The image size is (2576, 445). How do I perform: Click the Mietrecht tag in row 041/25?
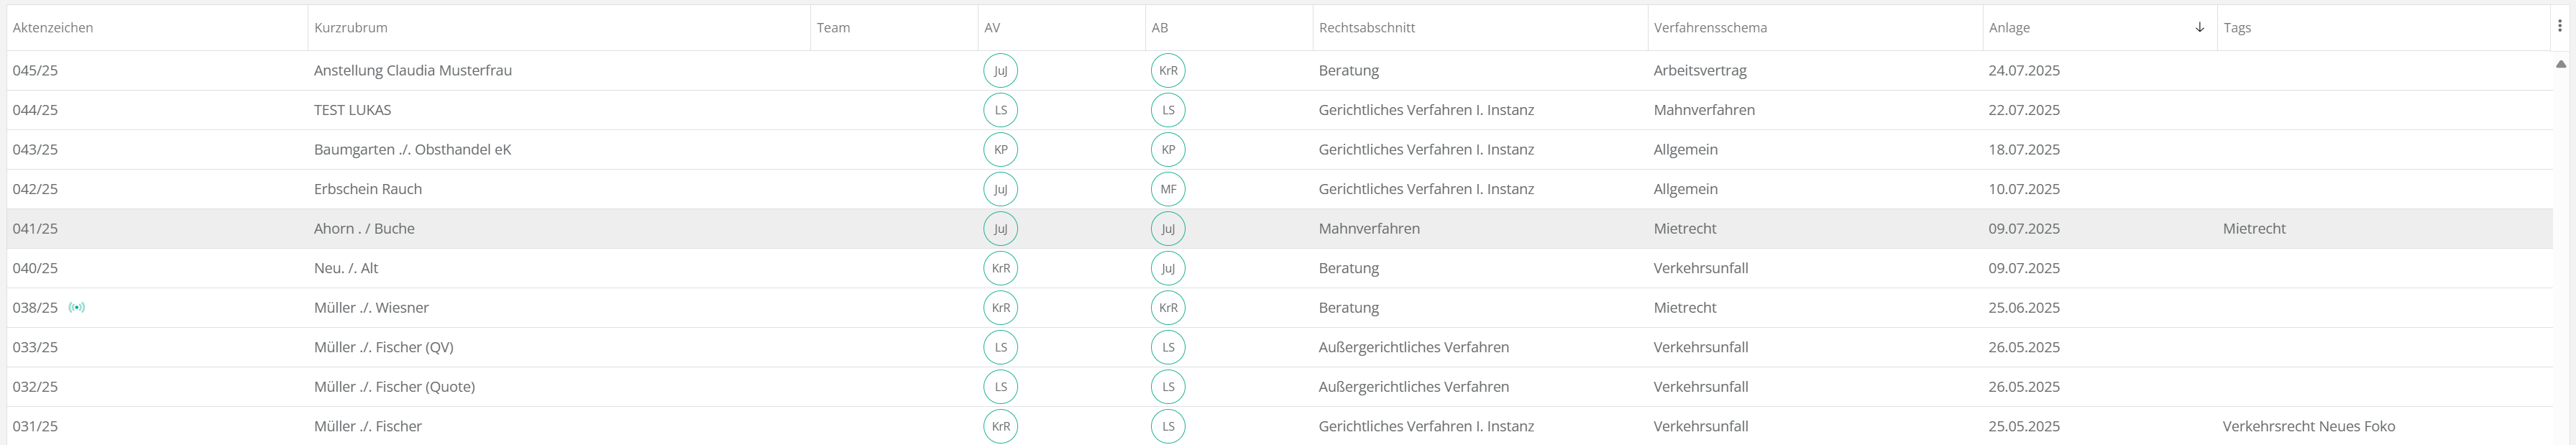tap(2253, 229)
